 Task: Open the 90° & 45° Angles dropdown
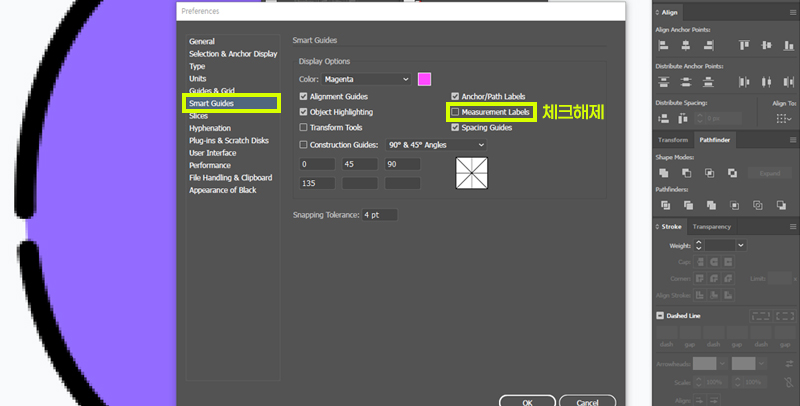[x=436, y=145]
